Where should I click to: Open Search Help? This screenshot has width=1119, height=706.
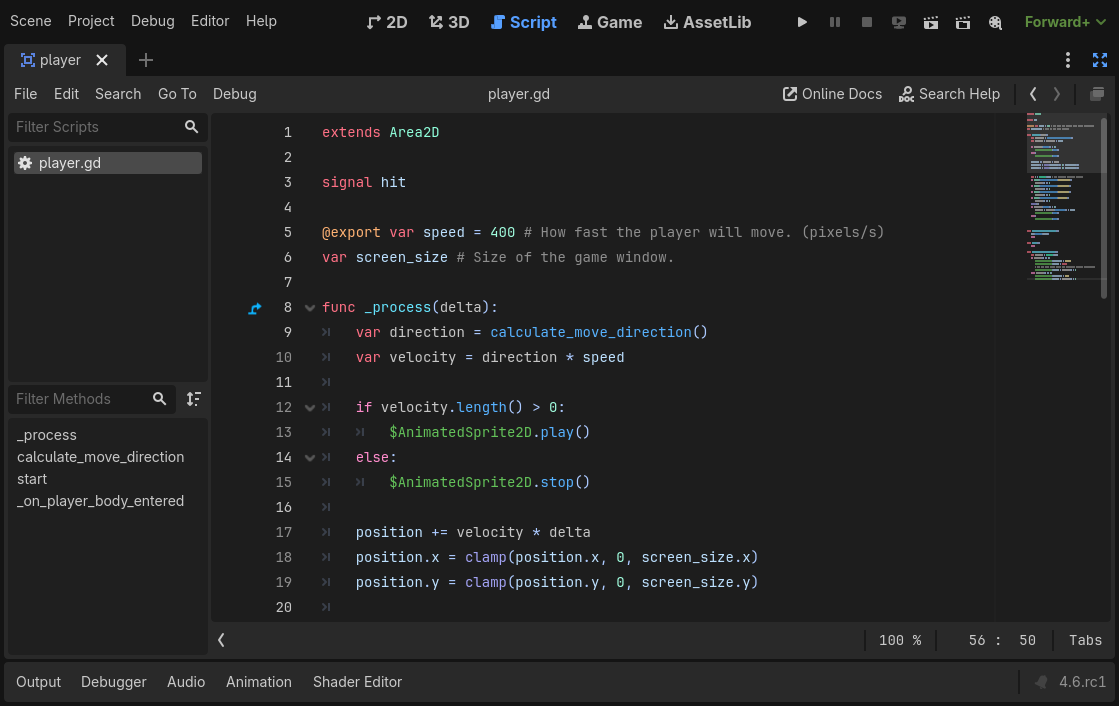[x=949, y=93]
